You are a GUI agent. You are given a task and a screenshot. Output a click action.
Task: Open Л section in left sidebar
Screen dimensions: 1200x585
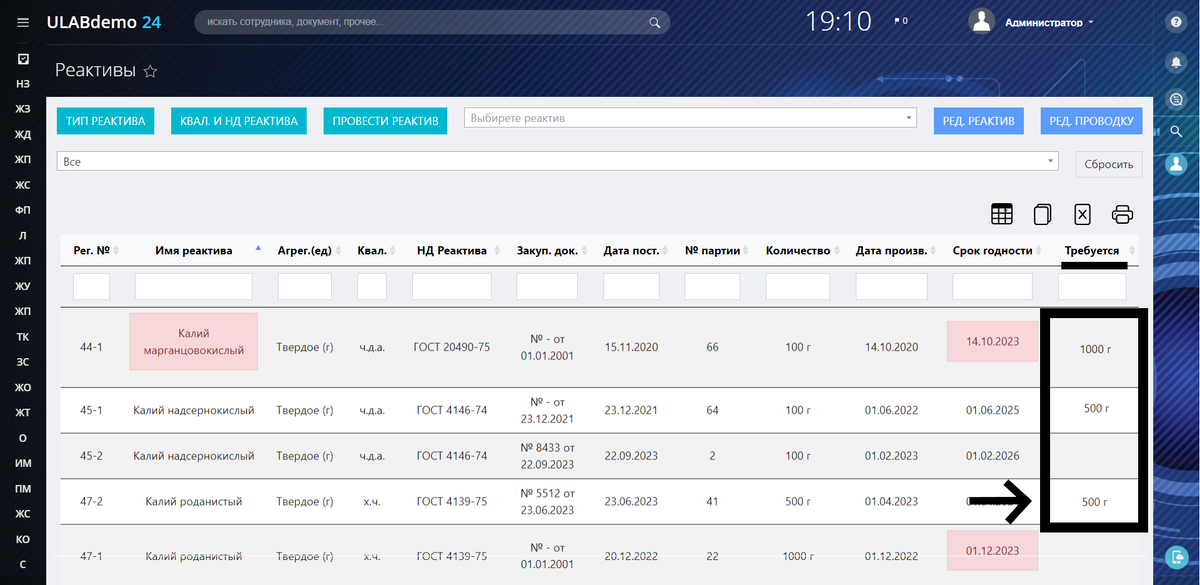(23, 236)
